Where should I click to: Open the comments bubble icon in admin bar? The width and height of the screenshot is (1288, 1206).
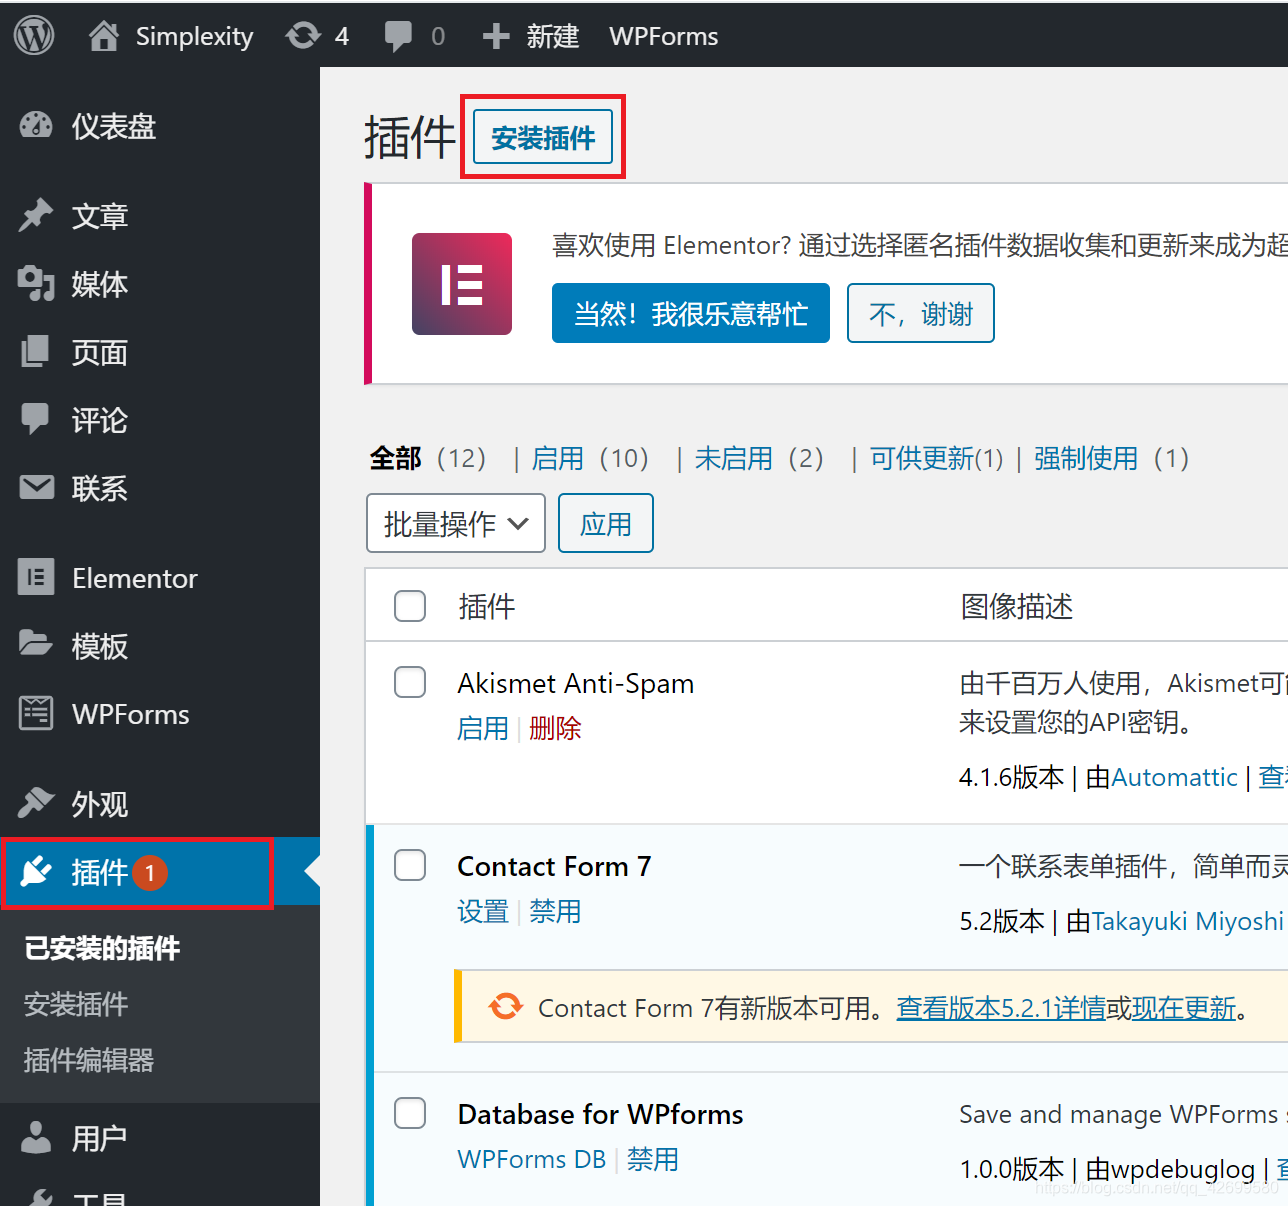pos(398,37)
